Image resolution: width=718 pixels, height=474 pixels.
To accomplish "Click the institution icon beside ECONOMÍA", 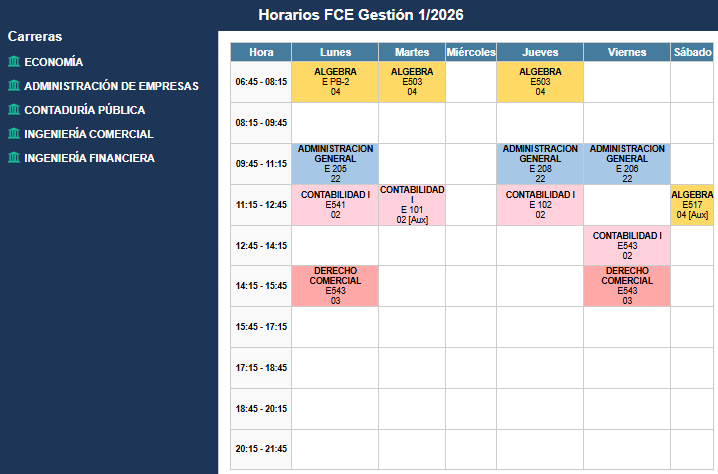I will [13, 62].
